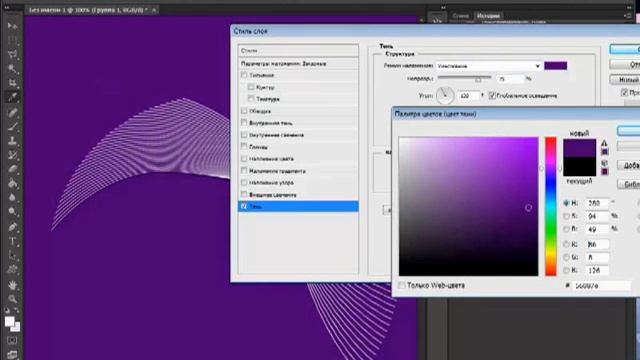Click the shadow color swatch

point(555,66)
